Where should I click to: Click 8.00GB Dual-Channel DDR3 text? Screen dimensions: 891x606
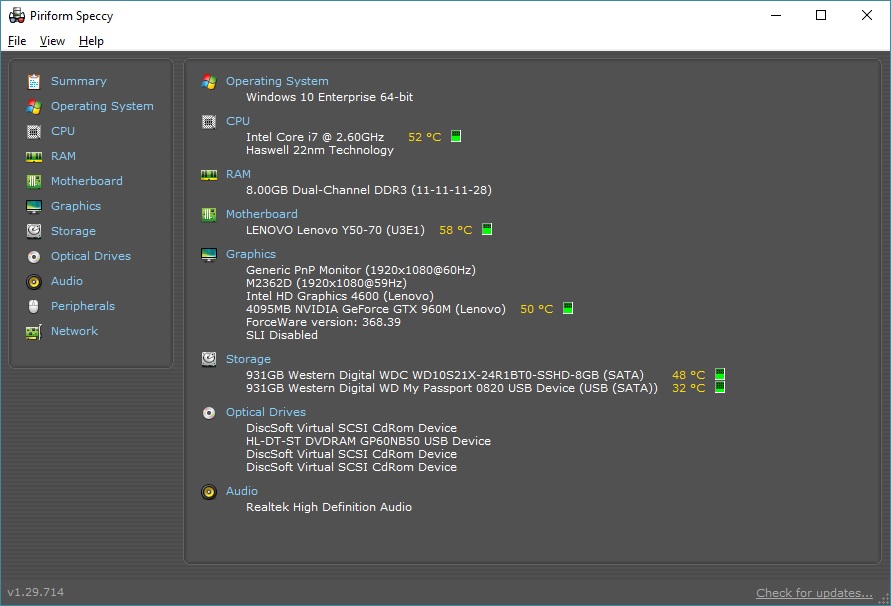(369, 190)
